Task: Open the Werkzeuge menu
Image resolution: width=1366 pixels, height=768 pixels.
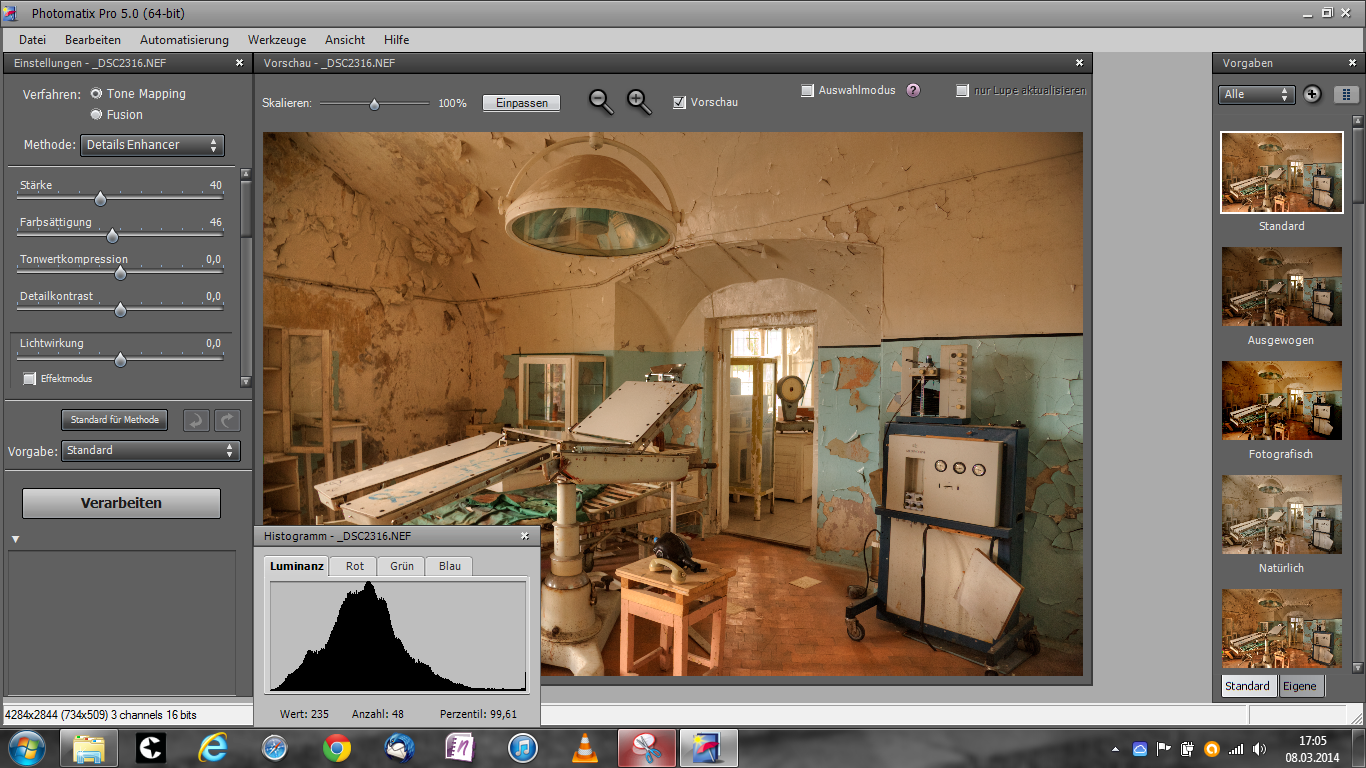Action: (x=277, y=40)
